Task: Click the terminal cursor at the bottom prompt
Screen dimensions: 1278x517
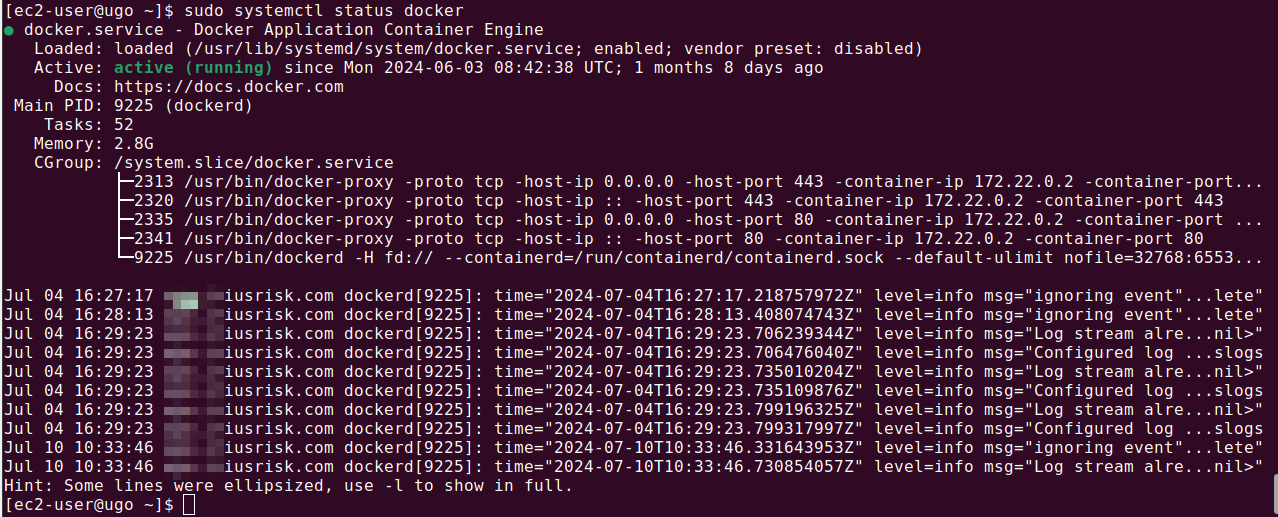Action: point(189,505)
